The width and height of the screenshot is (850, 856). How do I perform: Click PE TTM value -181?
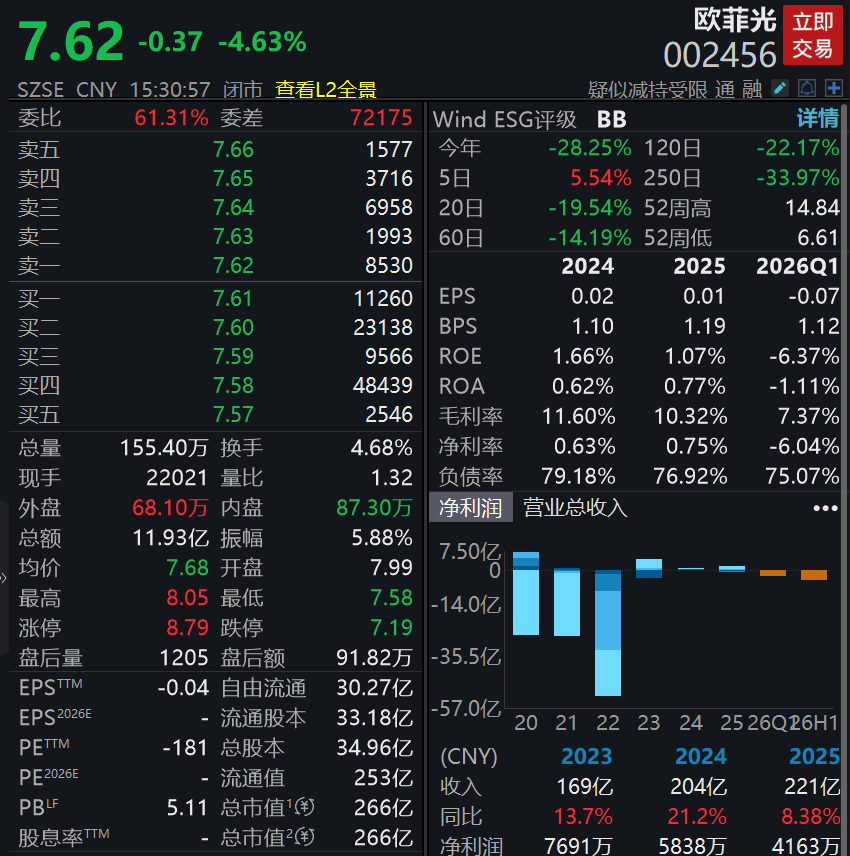coord(186,748)
